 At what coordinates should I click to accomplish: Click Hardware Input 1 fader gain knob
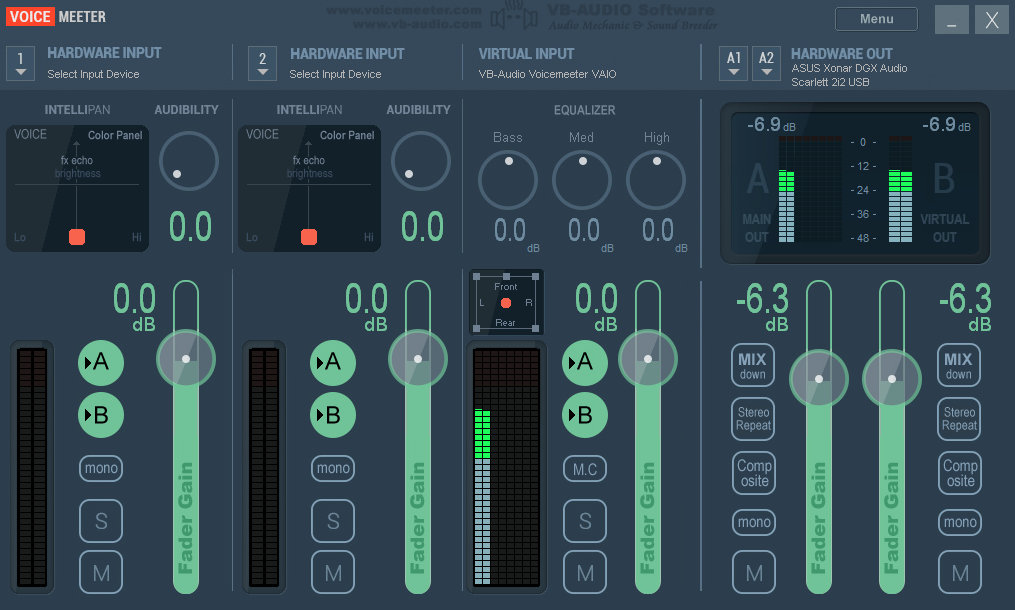(186, 359)
